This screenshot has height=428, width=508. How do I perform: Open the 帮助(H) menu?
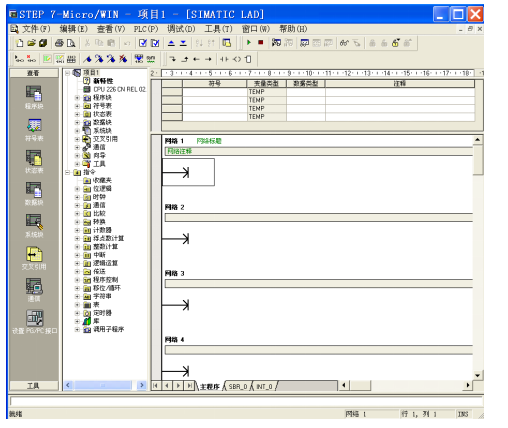coord(293,29)
